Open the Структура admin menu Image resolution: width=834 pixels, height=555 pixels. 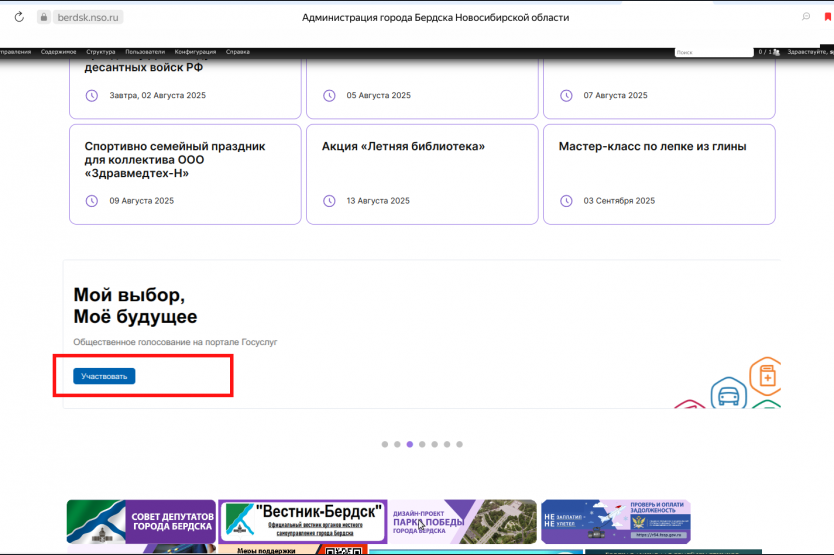click(x=101, y=52)
